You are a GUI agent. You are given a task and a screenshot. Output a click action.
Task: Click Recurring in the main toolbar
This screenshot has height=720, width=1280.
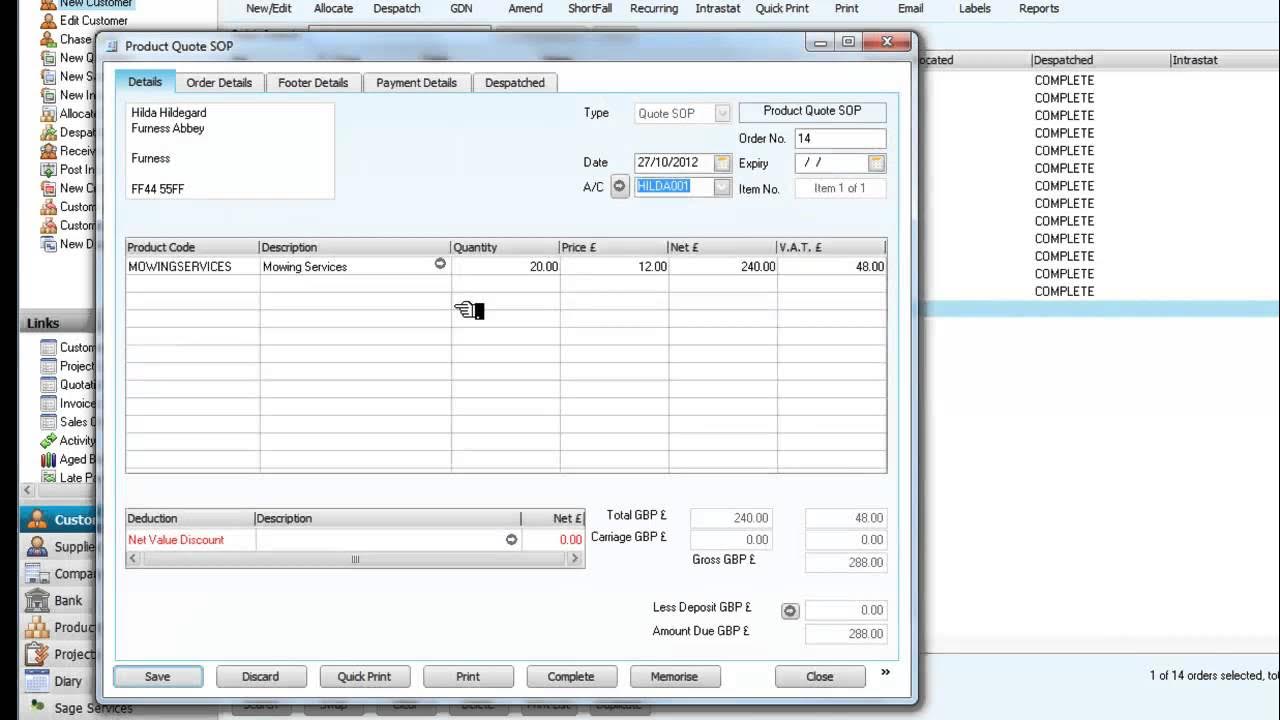(x=654, y=8)
